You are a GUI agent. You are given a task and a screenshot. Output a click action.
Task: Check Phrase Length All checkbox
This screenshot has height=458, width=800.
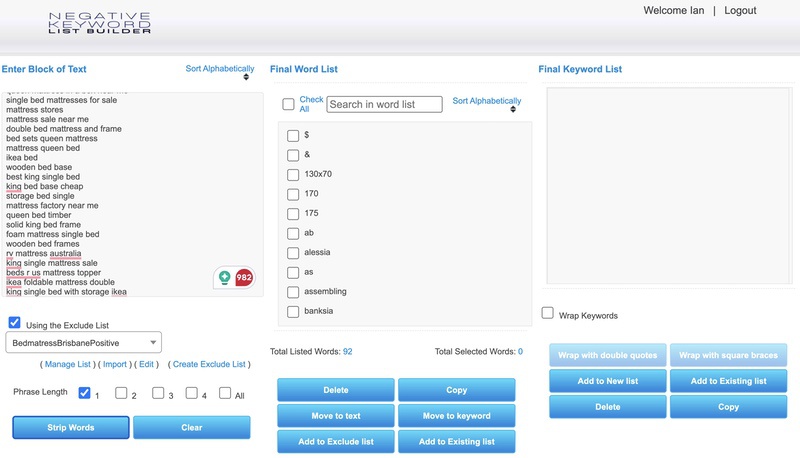[x=225, y=393]
